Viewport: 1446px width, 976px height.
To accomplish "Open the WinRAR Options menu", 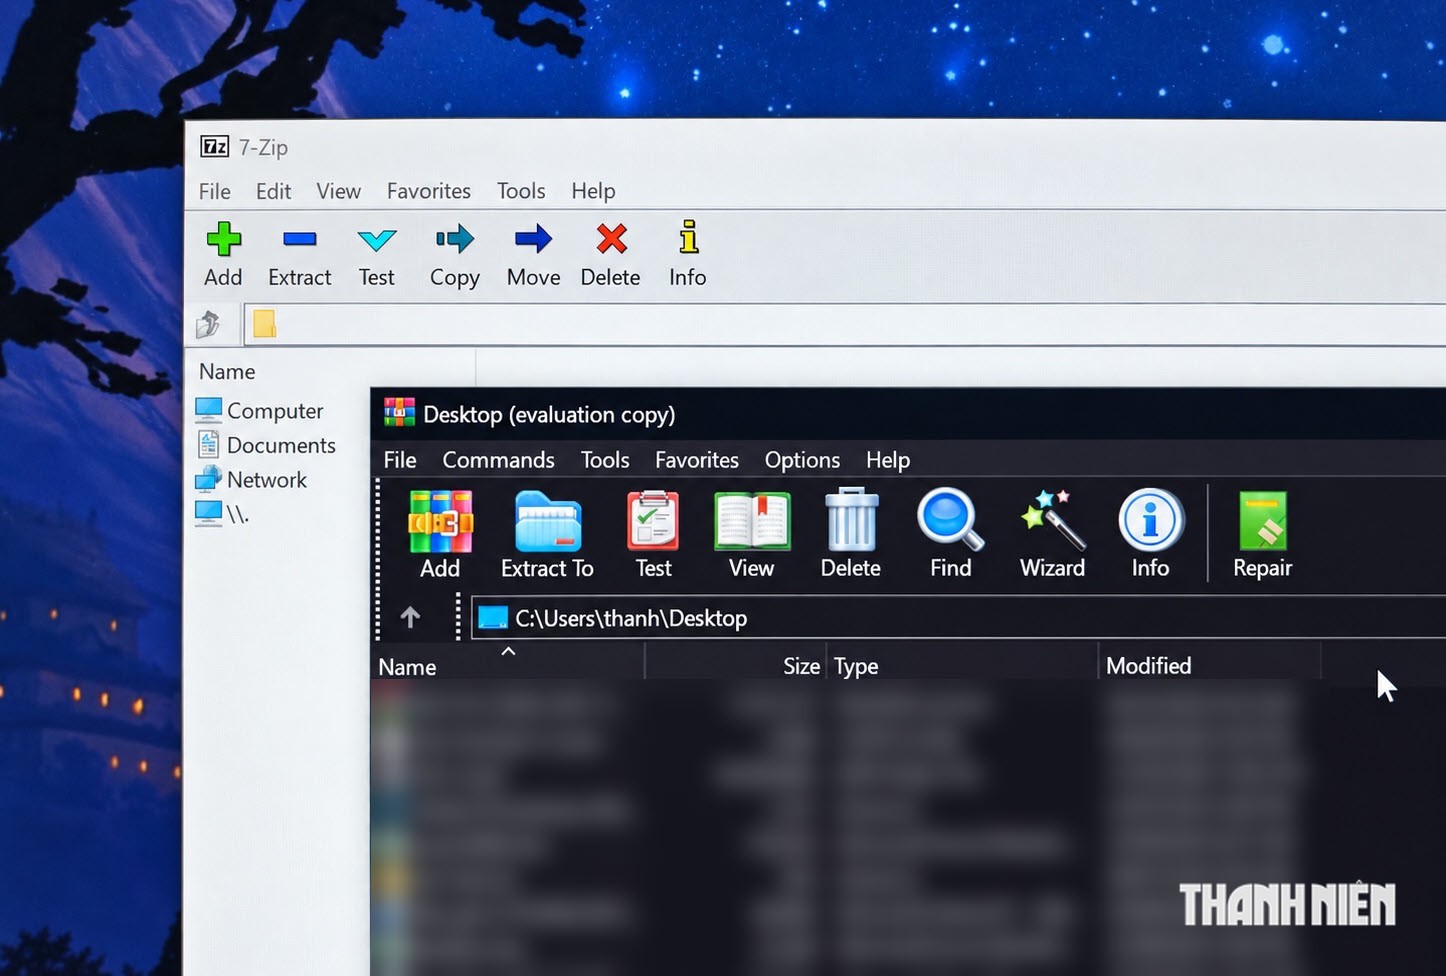I will (x=802, y=460).
